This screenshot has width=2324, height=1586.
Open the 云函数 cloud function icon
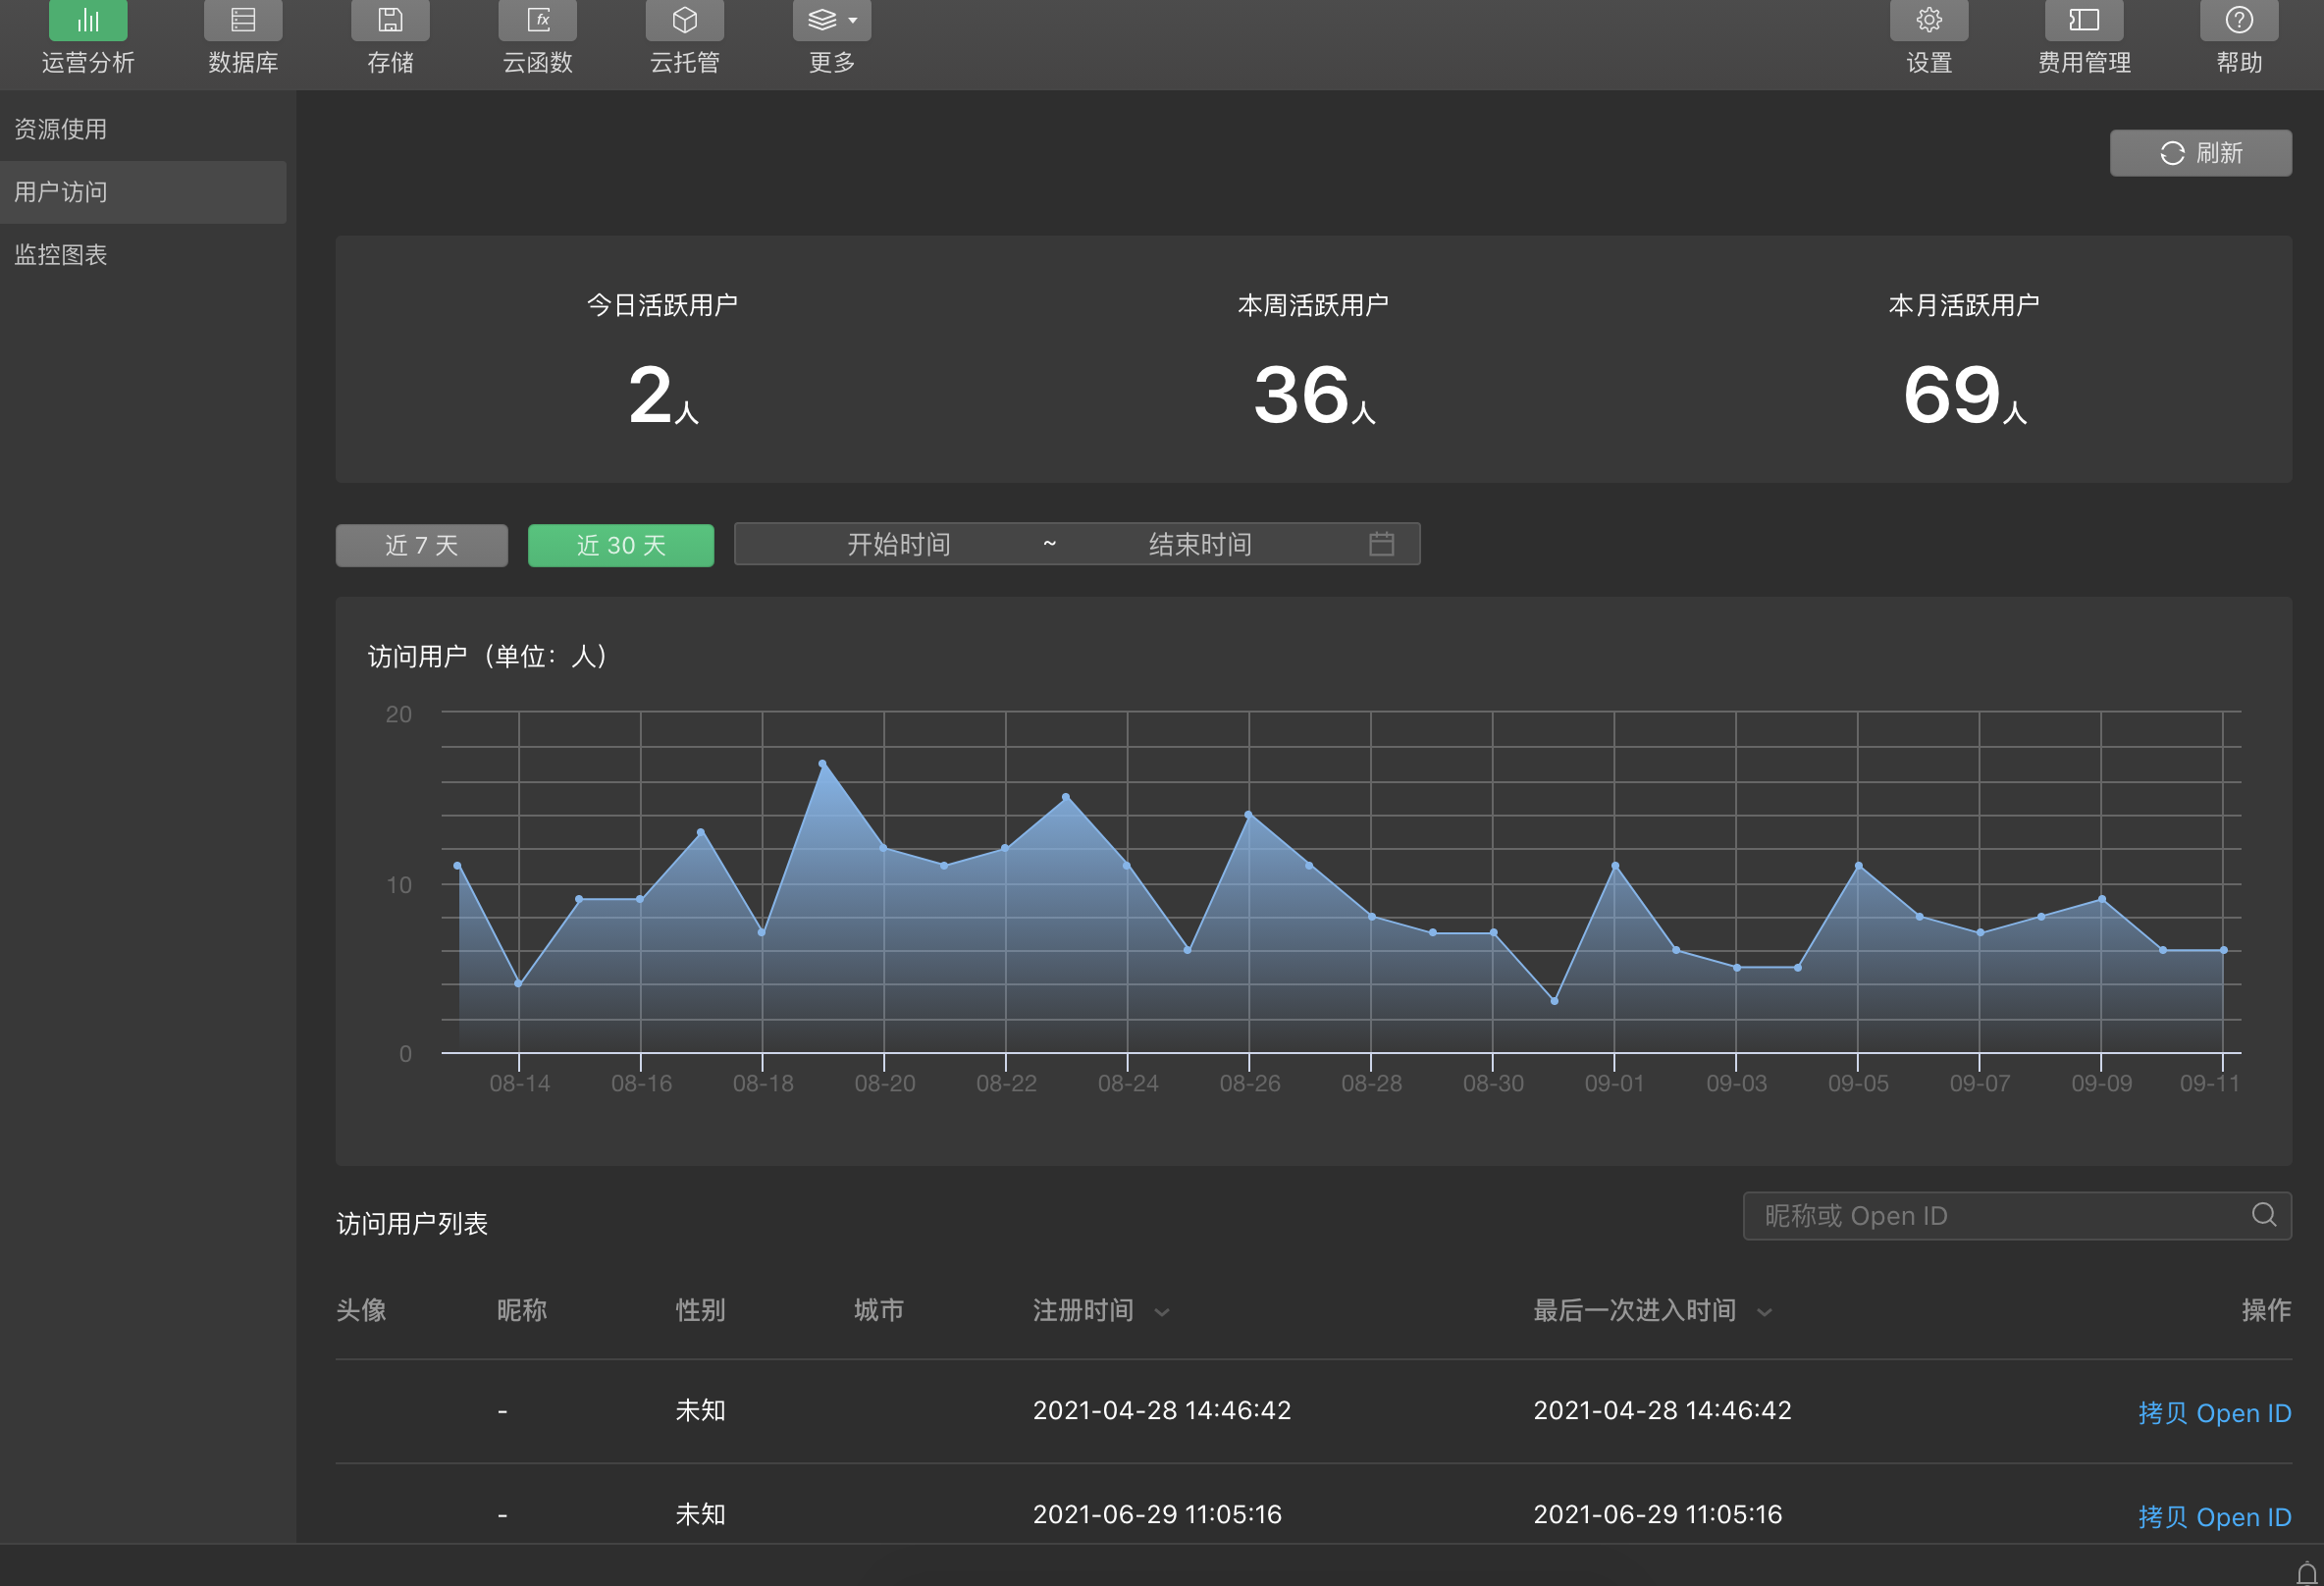coord(538,20)
